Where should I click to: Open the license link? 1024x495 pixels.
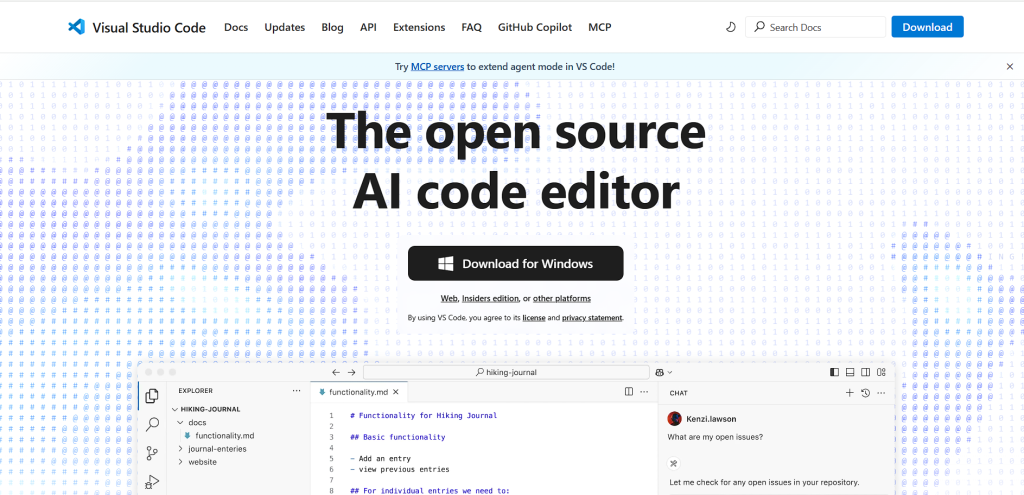(534, 318)
